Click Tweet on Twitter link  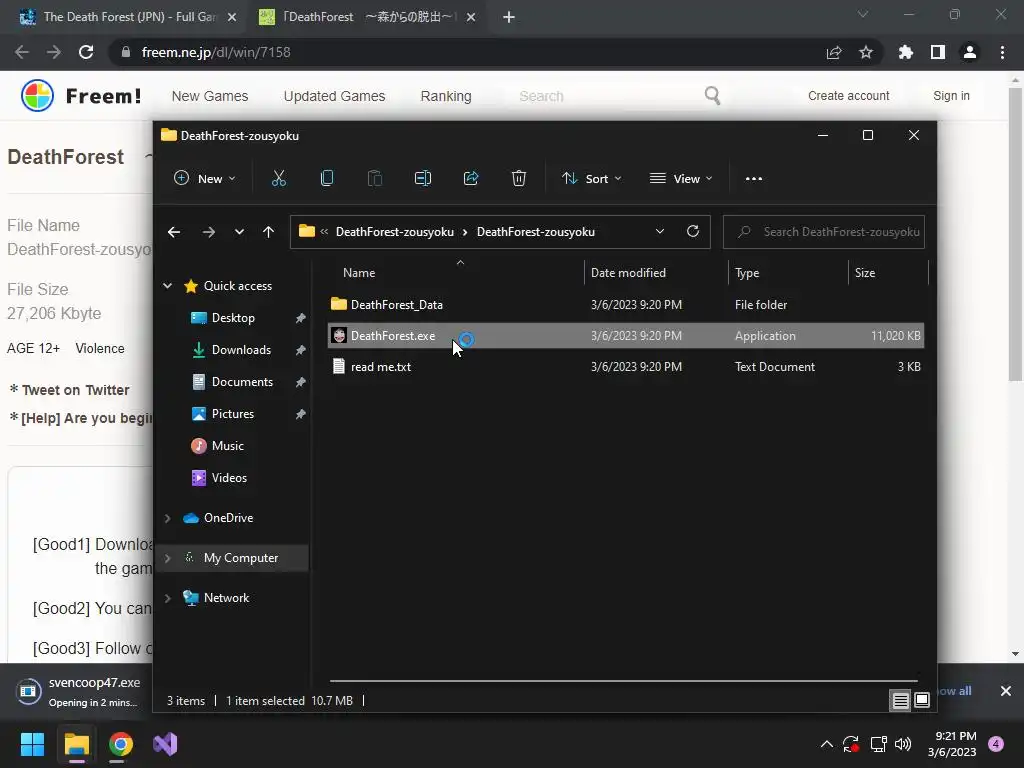(x=76, y=390)
